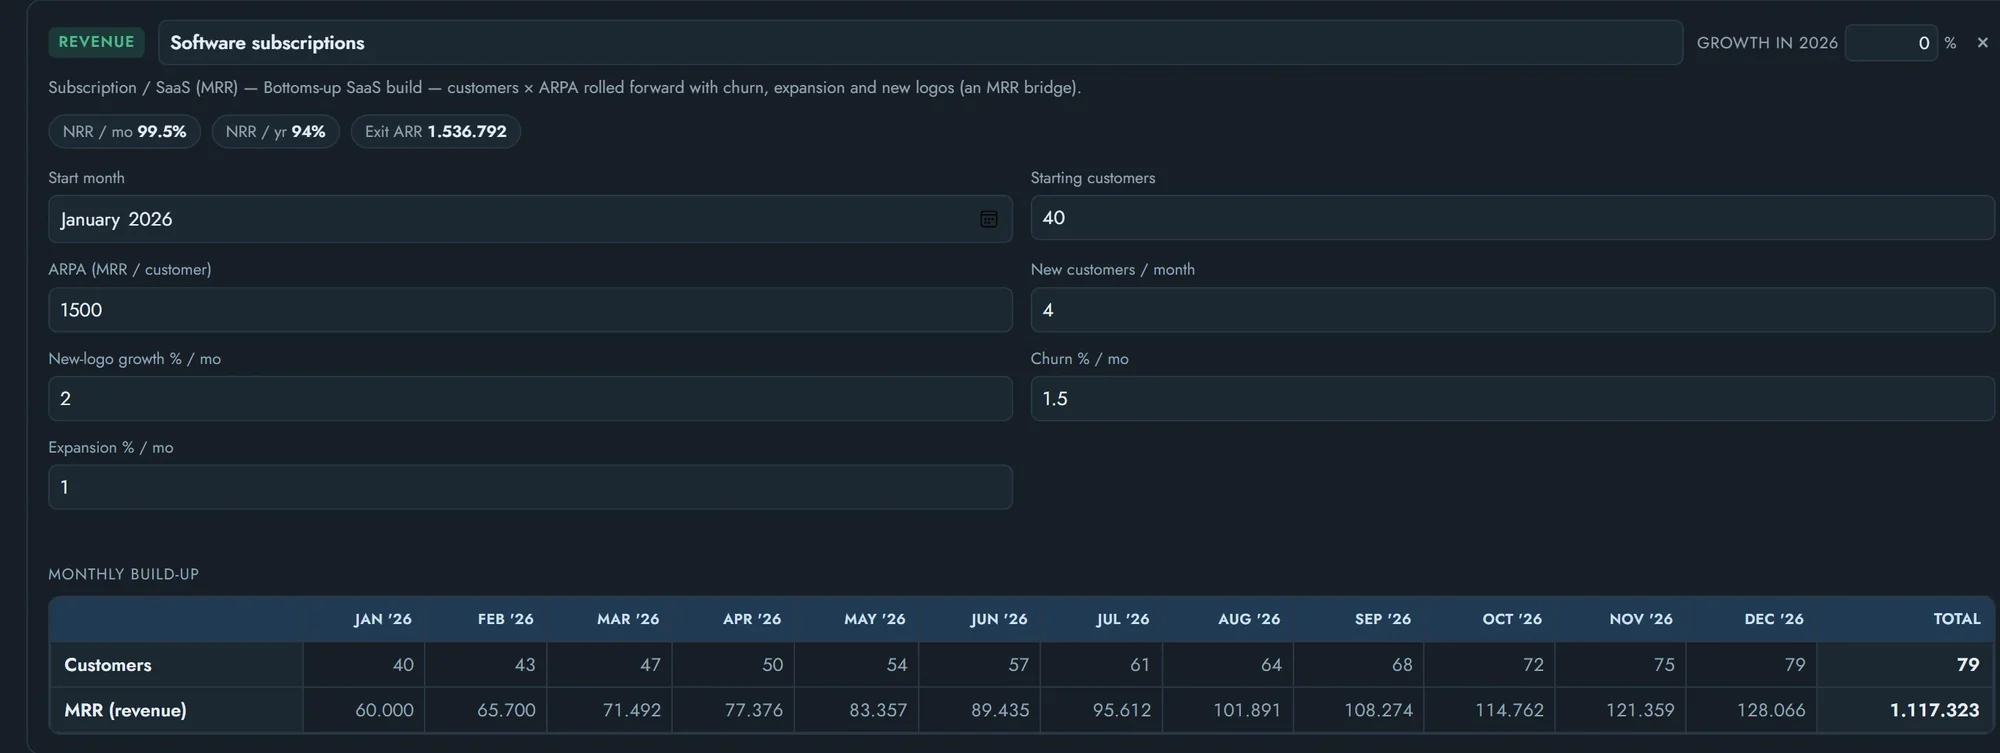Click the NOV '26 MRR value 121.359
Screen dimensions: 2000x753
[1640, 710]
